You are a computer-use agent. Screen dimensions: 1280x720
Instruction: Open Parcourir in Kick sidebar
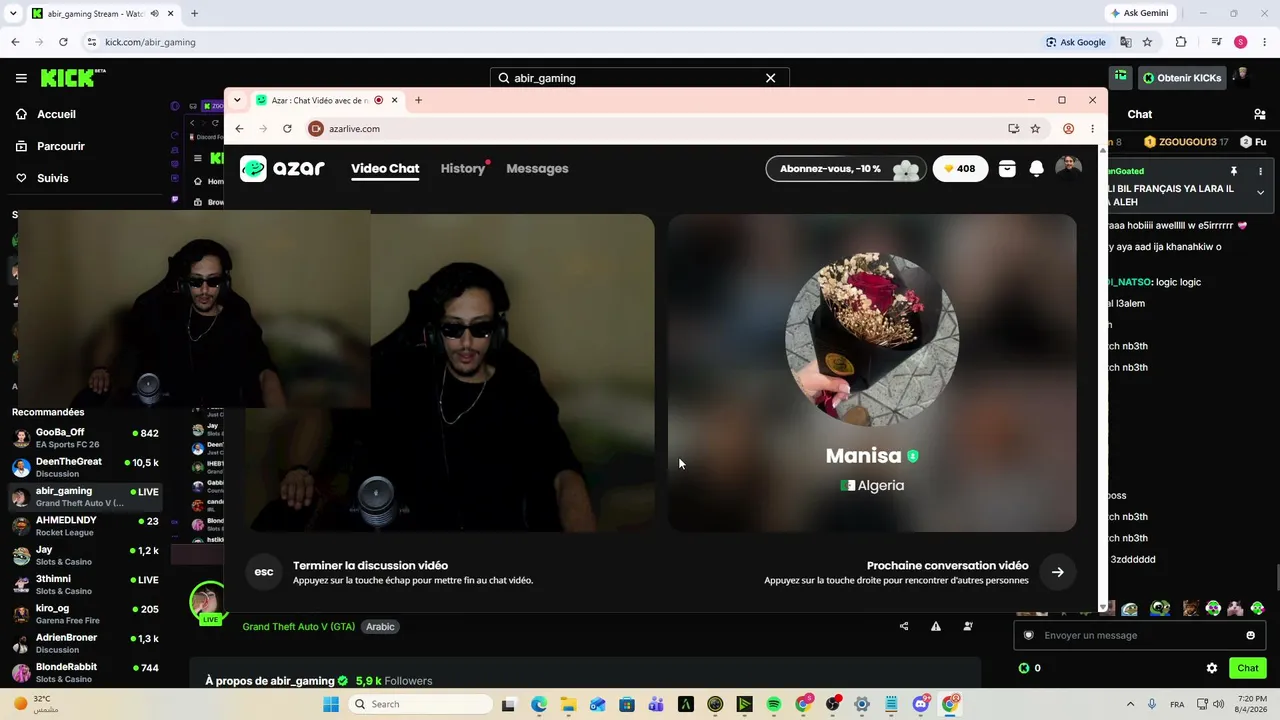click(61, 146)
